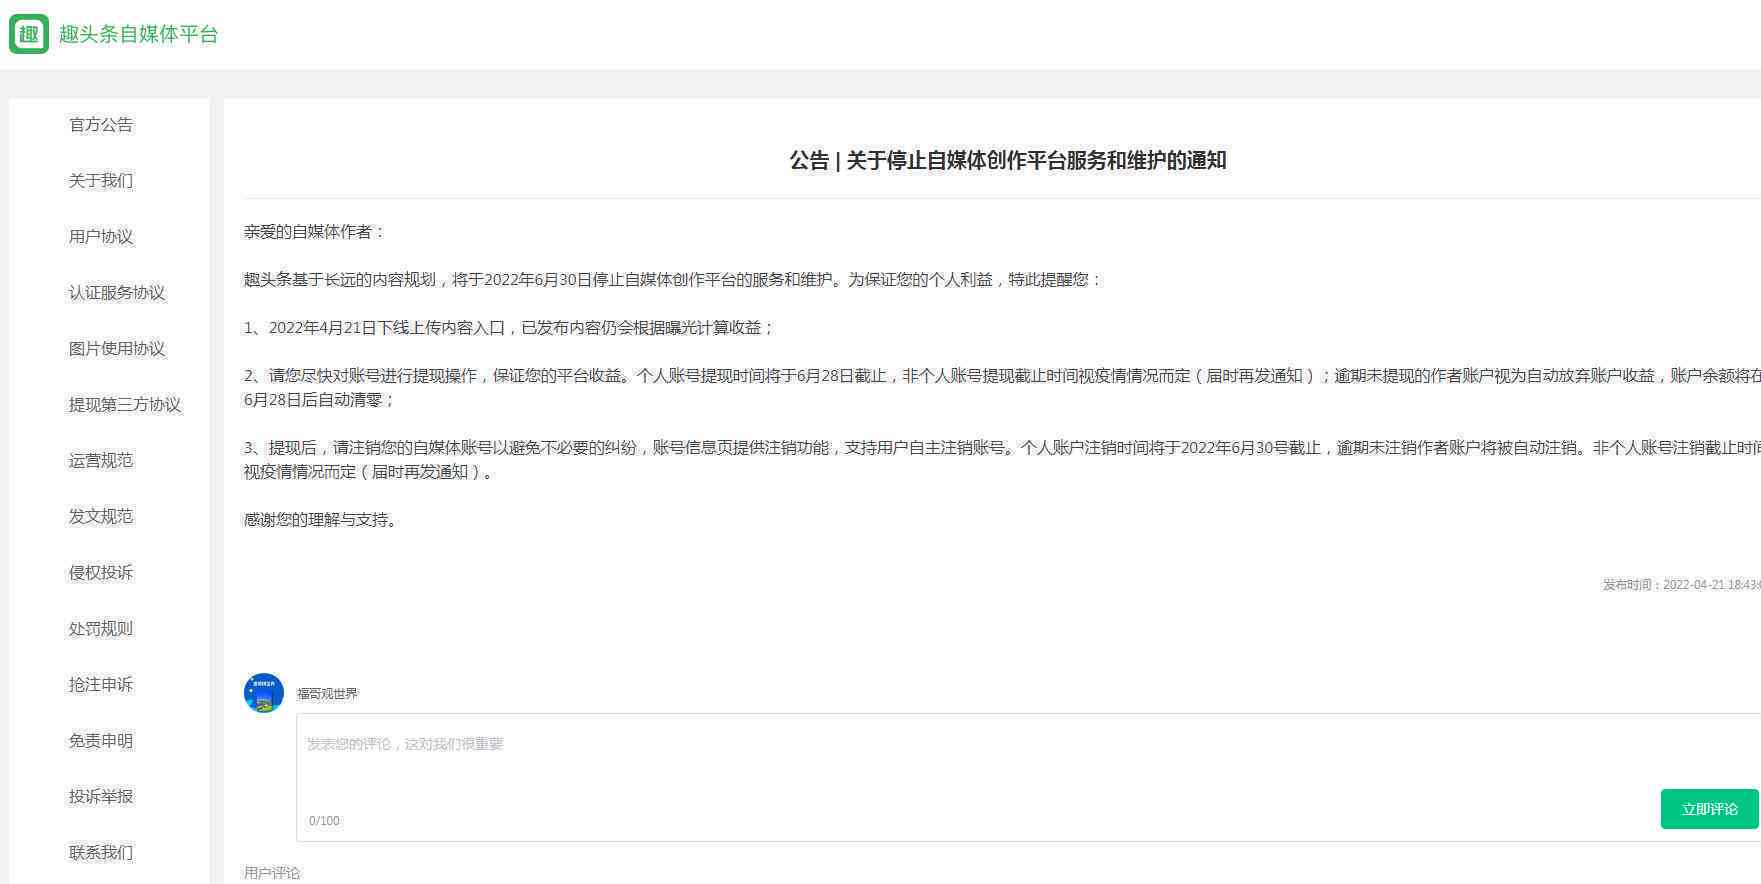Click item 1 about 2022年4月21日下线上传内容入口

click(509, 328)
